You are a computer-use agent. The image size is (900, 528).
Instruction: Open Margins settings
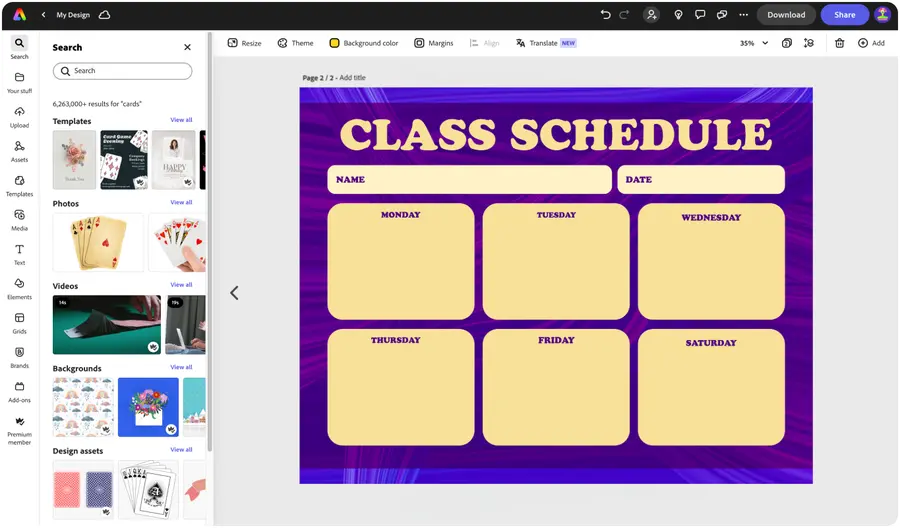(x=434, y=43)
